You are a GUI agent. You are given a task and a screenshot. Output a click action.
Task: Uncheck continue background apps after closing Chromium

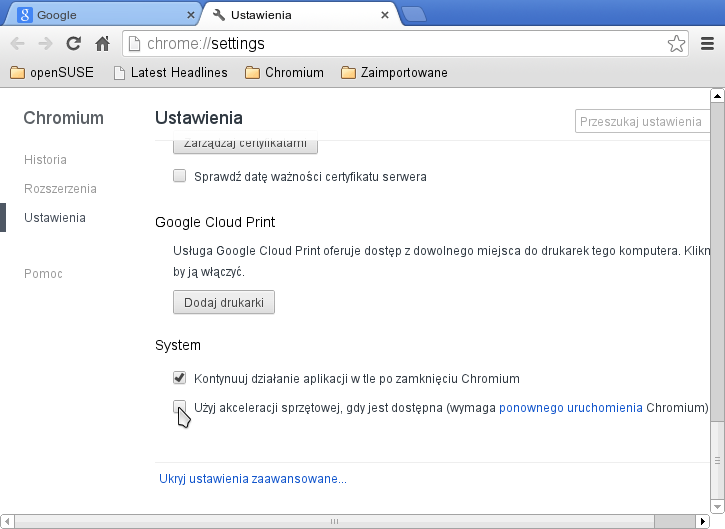[x=180, y=379]
